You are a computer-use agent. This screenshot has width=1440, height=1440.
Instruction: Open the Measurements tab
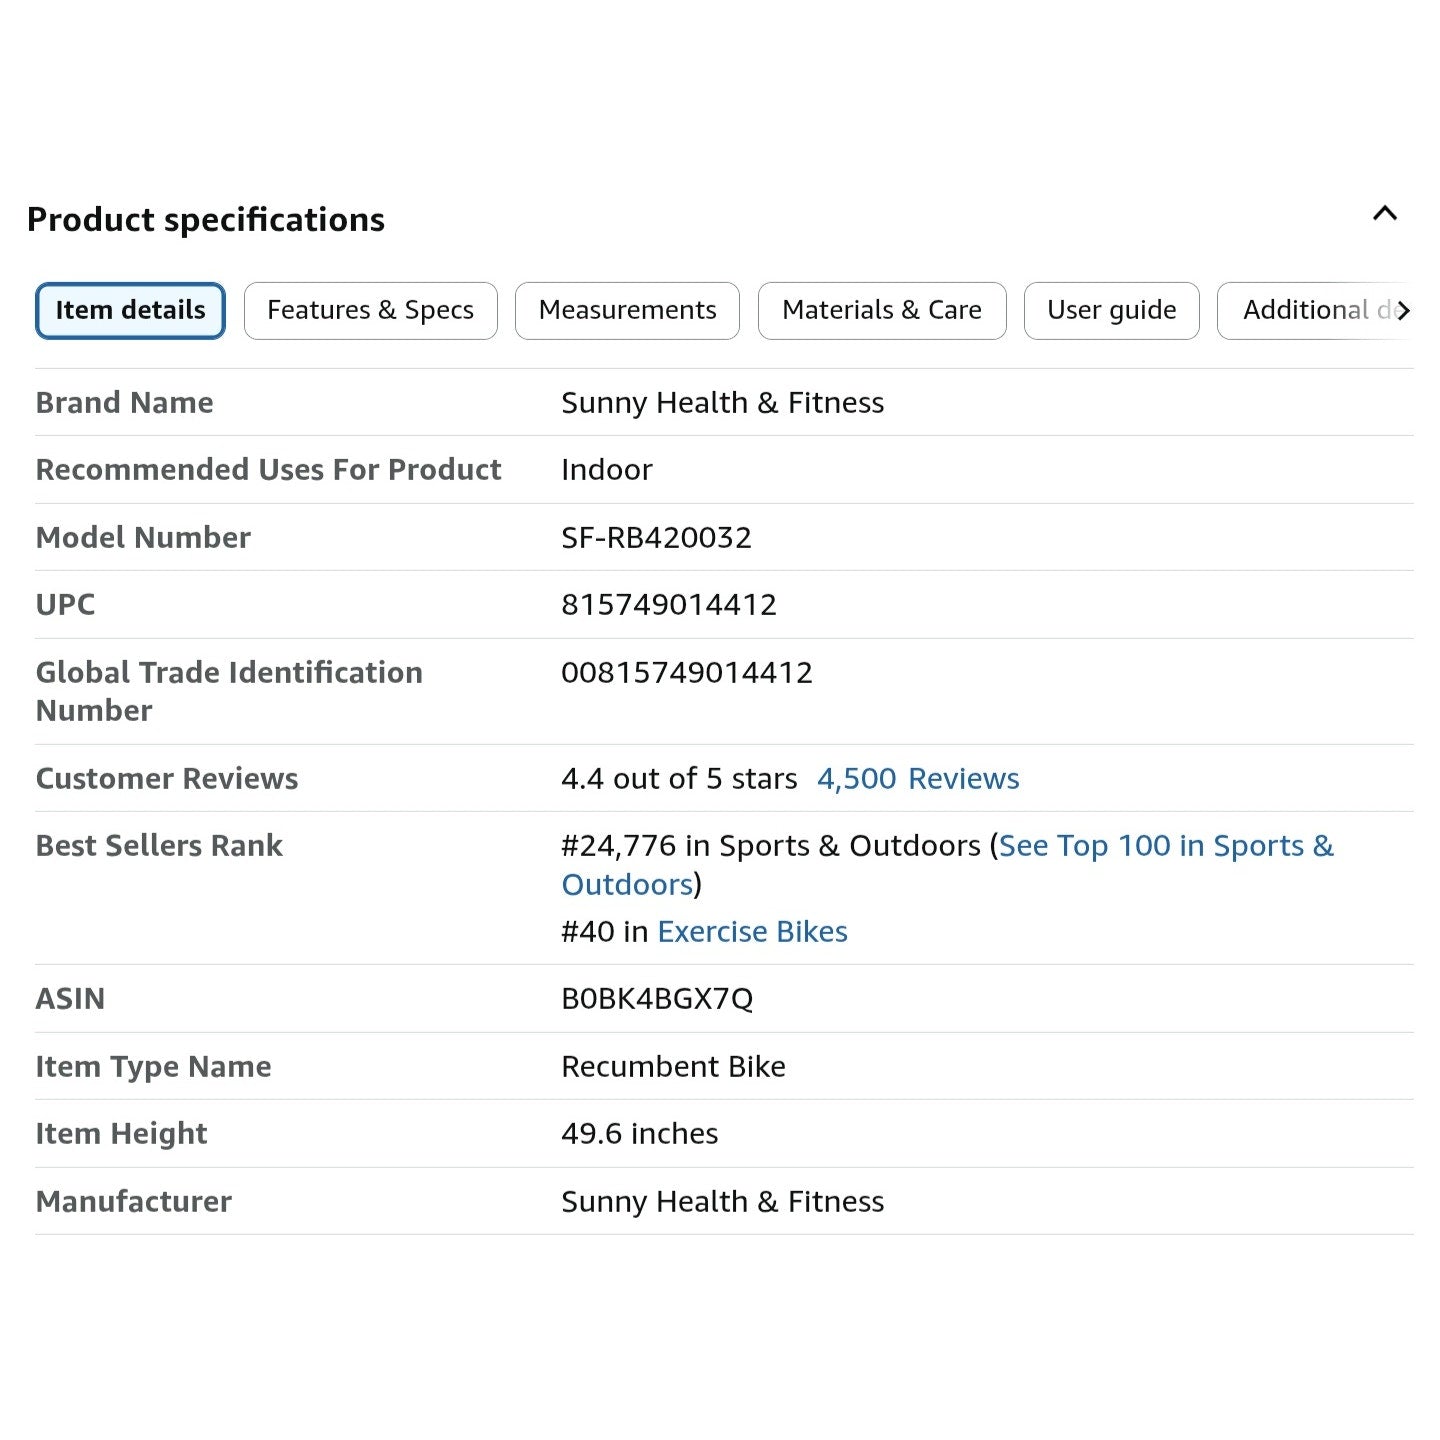click(x=627, y=311)
